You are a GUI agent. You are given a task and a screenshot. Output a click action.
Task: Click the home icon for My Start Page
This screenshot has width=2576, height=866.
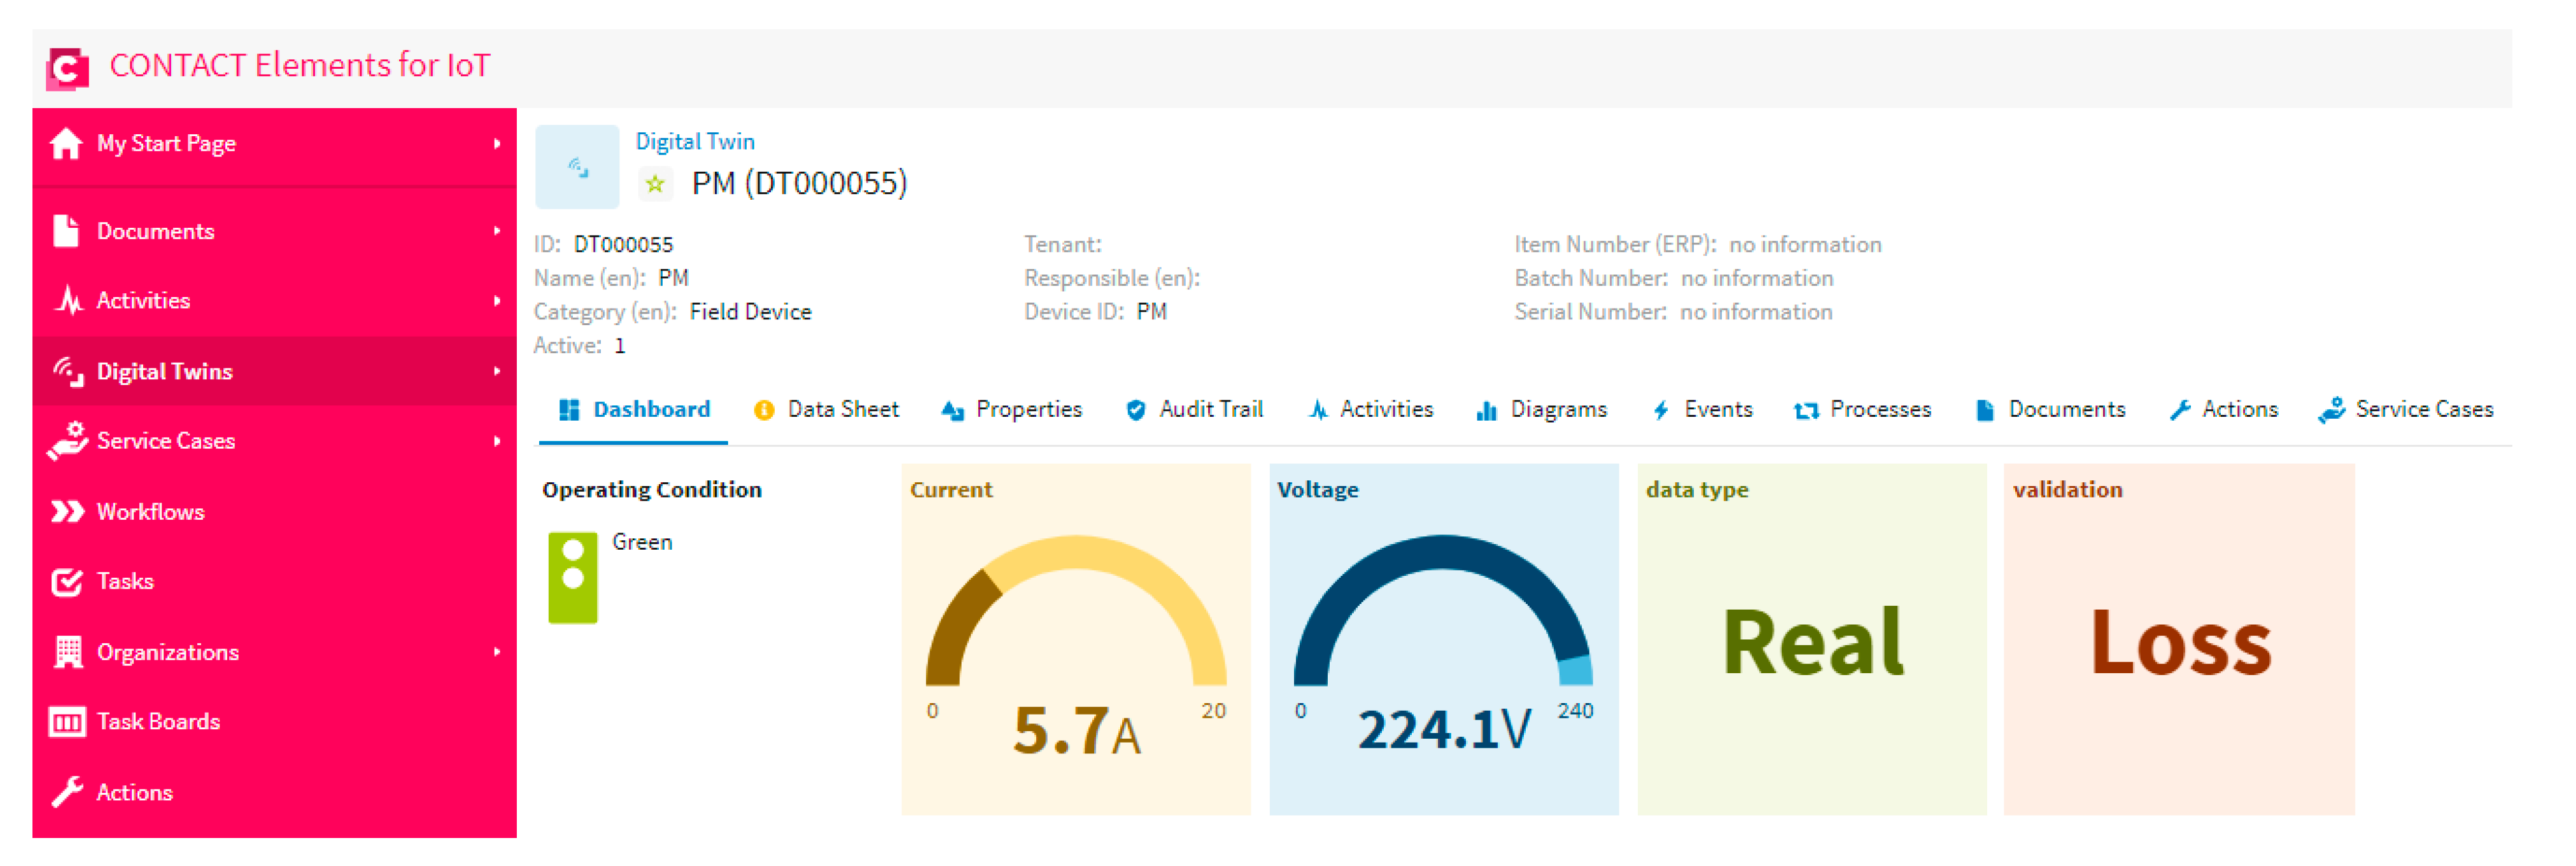click(x=66, y=144)
